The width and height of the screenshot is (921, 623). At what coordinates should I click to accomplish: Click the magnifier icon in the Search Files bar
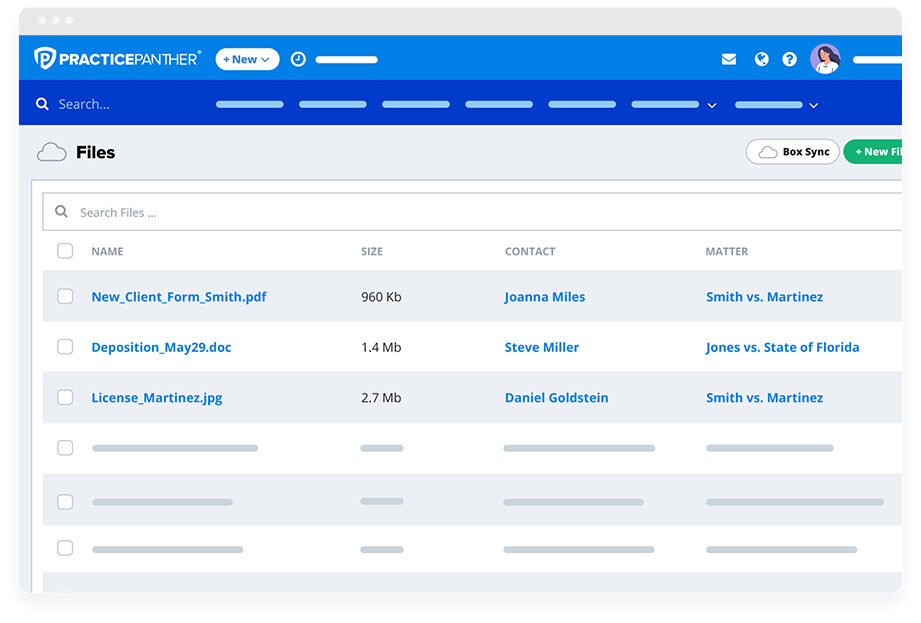(62, 212)
